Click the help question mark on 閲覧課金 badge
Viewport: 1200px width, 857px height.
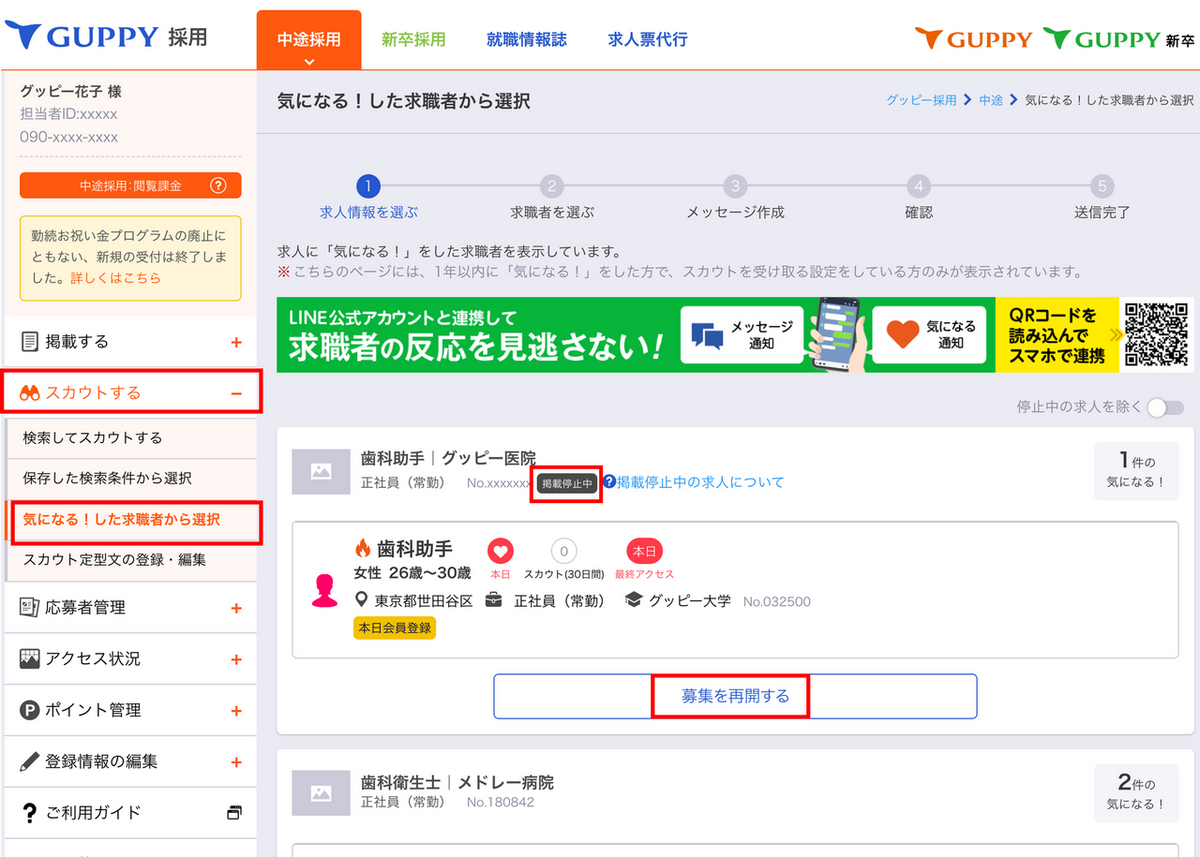click(x=218, y=186)
